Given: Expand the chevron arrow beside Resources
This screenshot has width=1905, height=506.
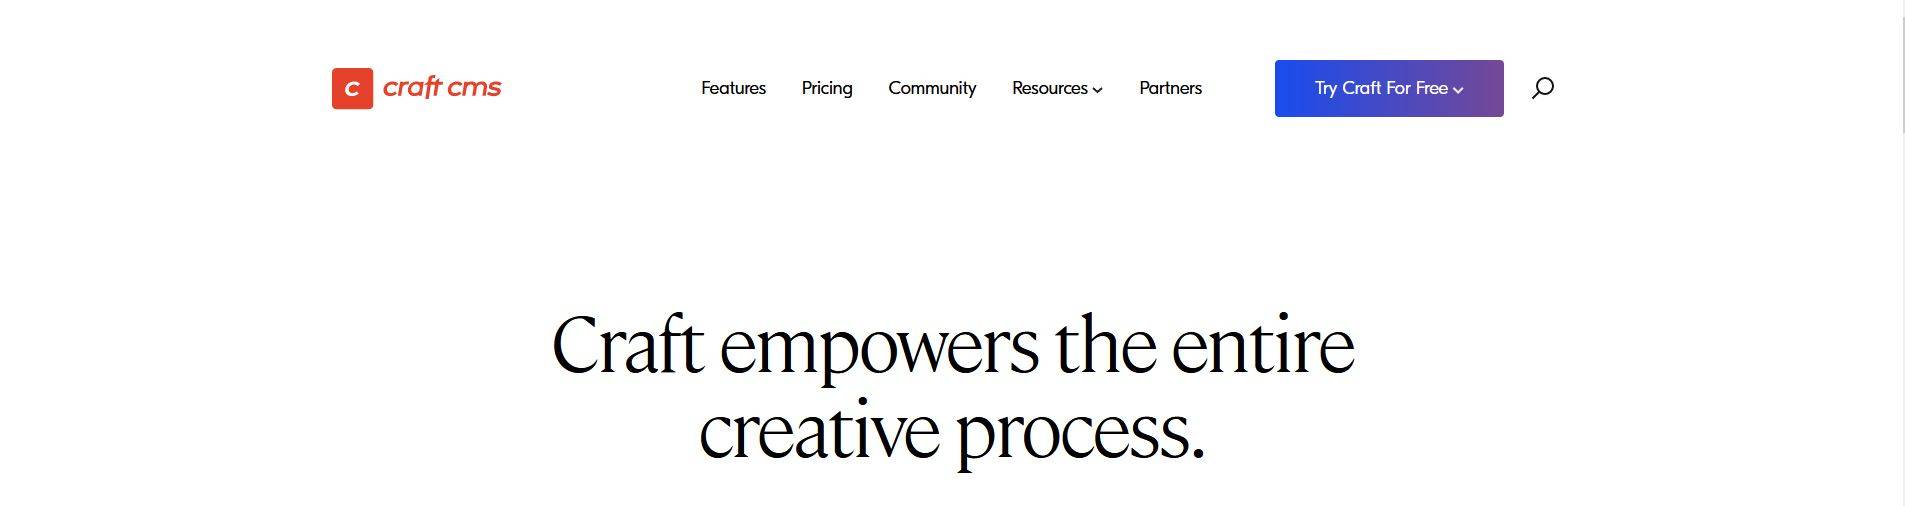Looking at the screenshot, I should [x=1098, y=90].
